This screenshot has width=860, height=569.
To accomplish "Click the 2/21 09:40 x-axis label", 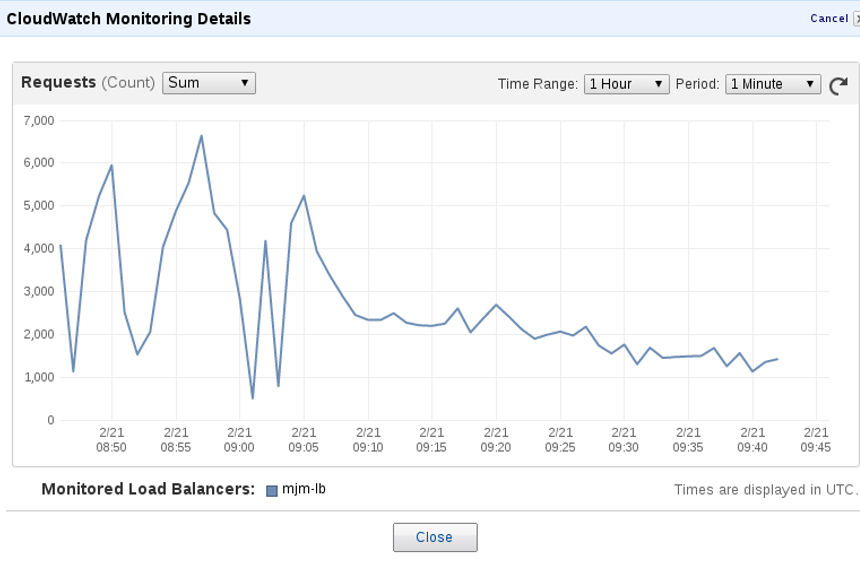I will point(752,440).
